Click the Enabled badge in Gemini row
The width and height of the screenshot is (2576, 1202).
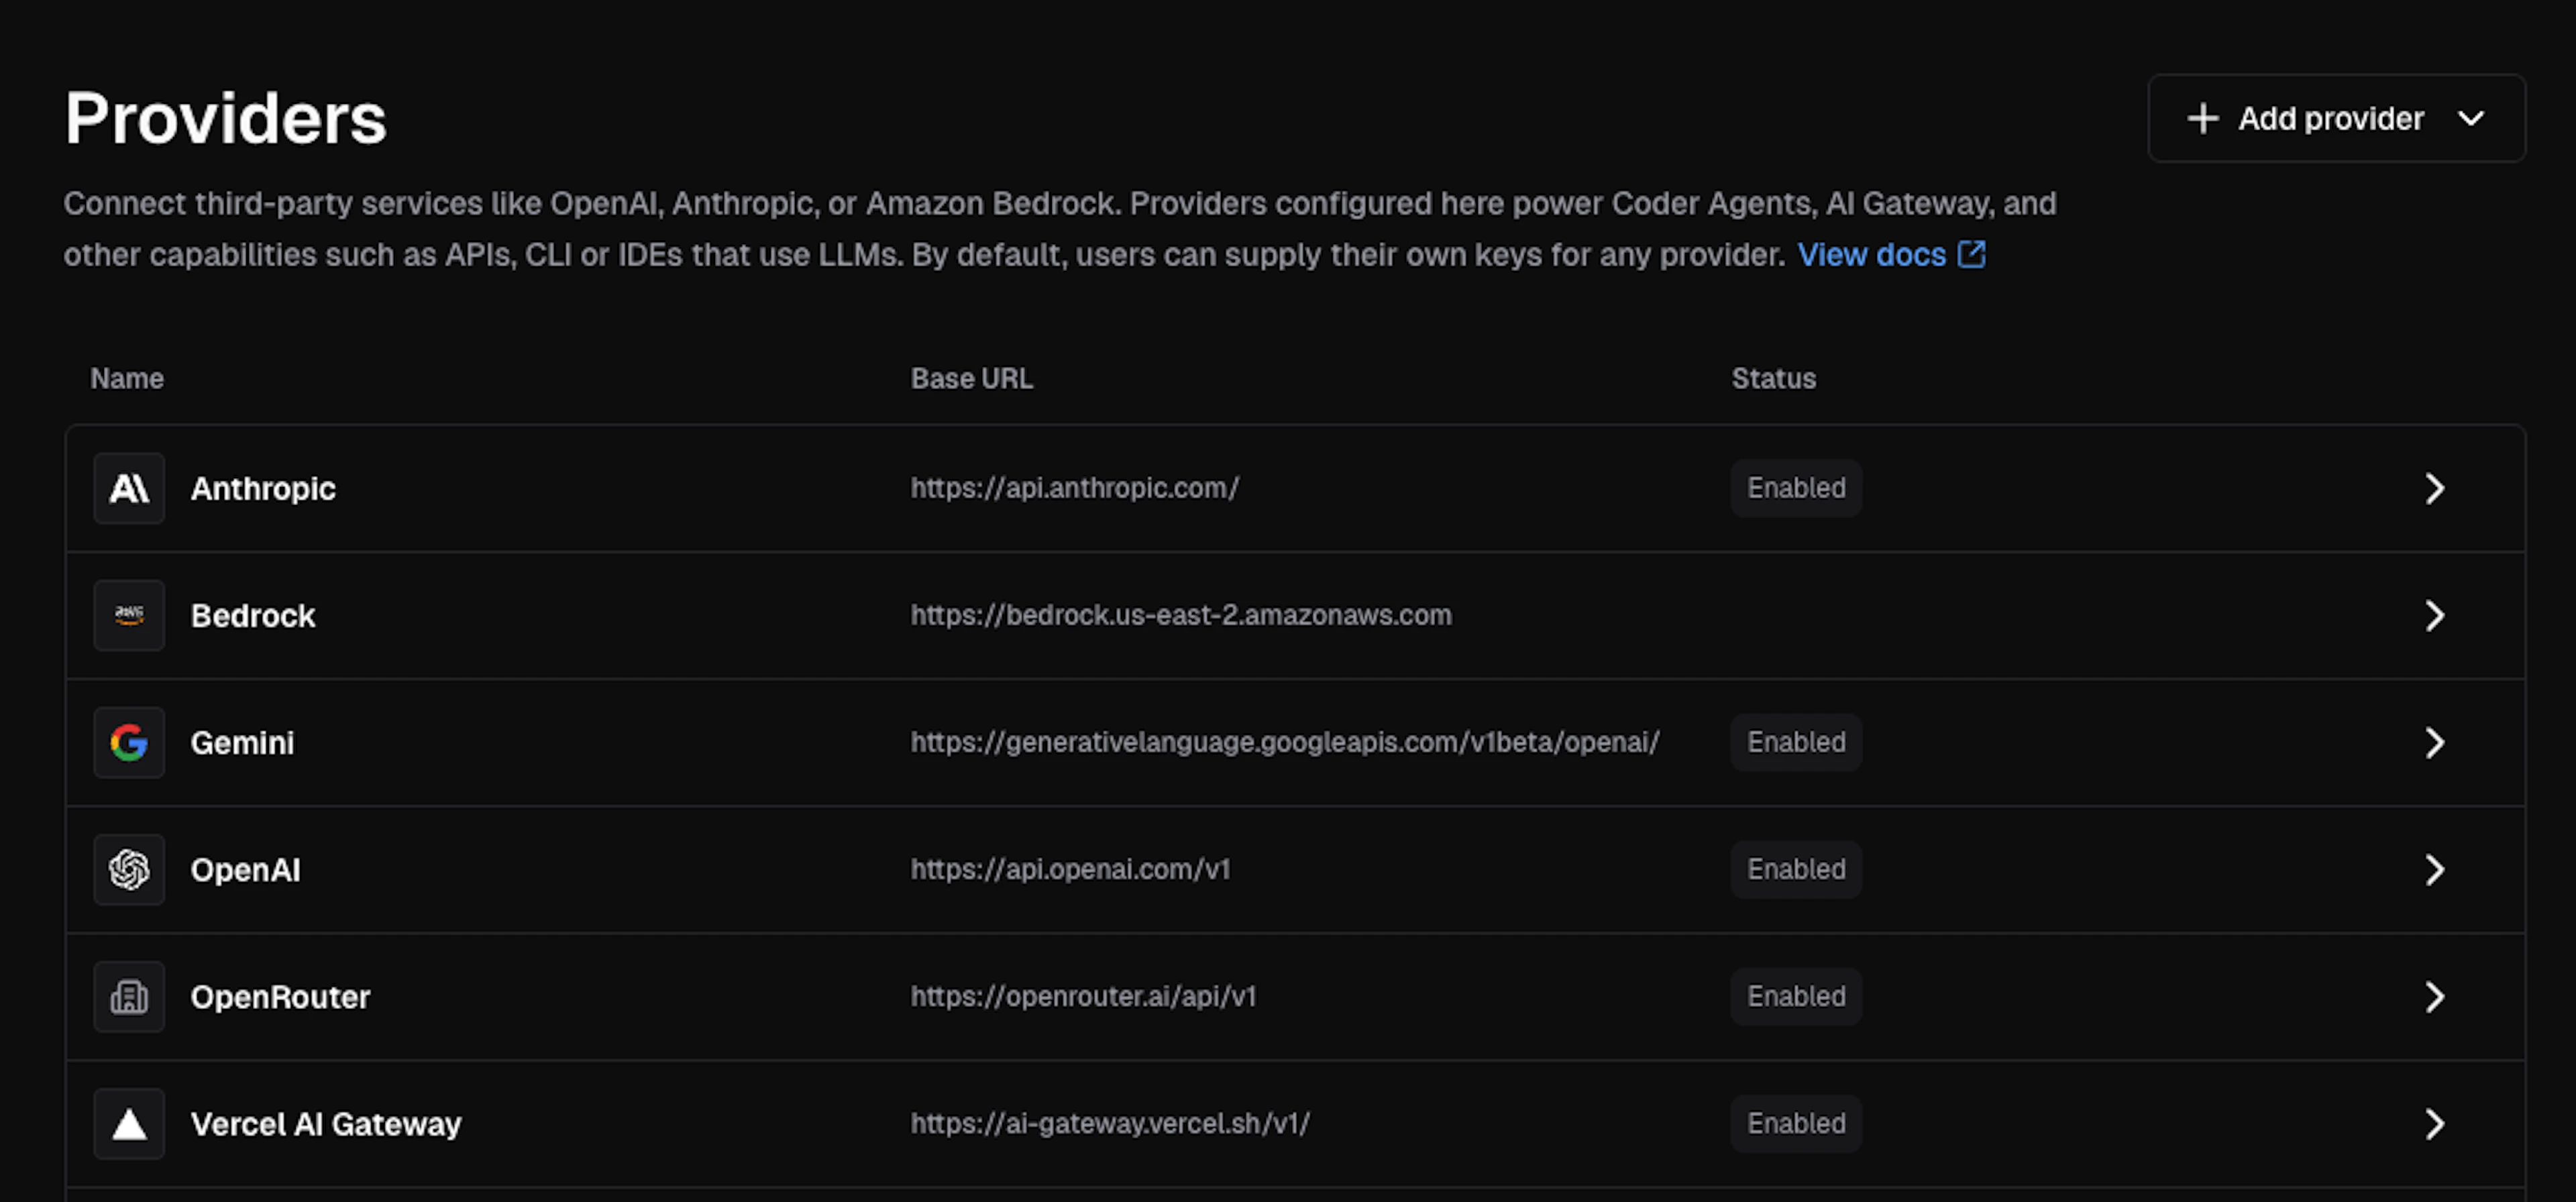[x=1796, y=742]
